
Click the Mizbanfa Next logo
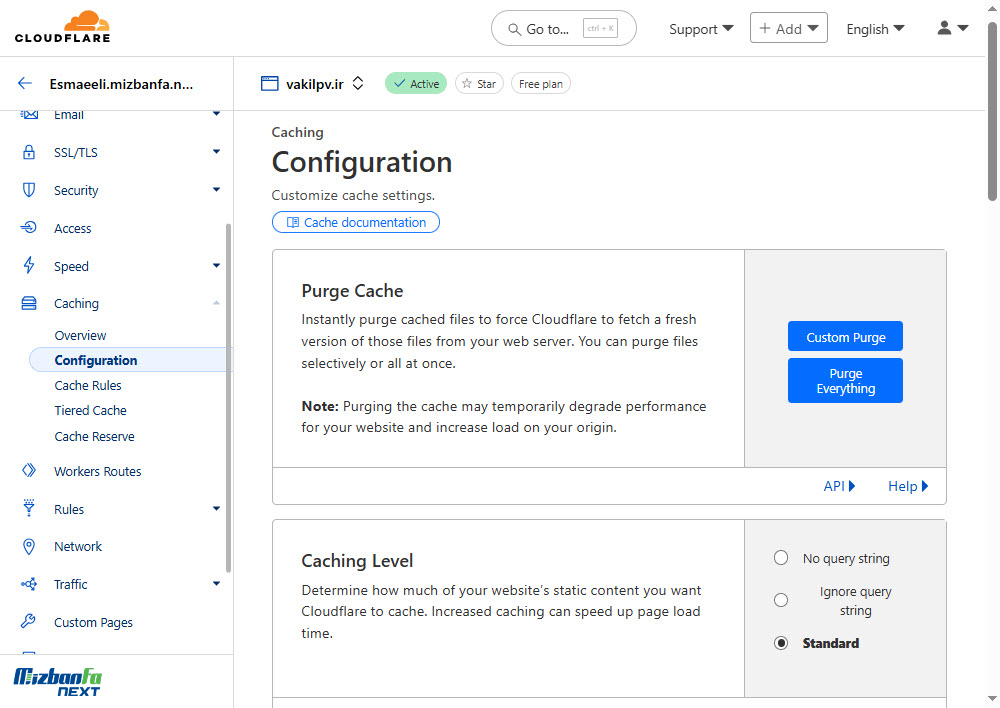[x=57, y=682]
